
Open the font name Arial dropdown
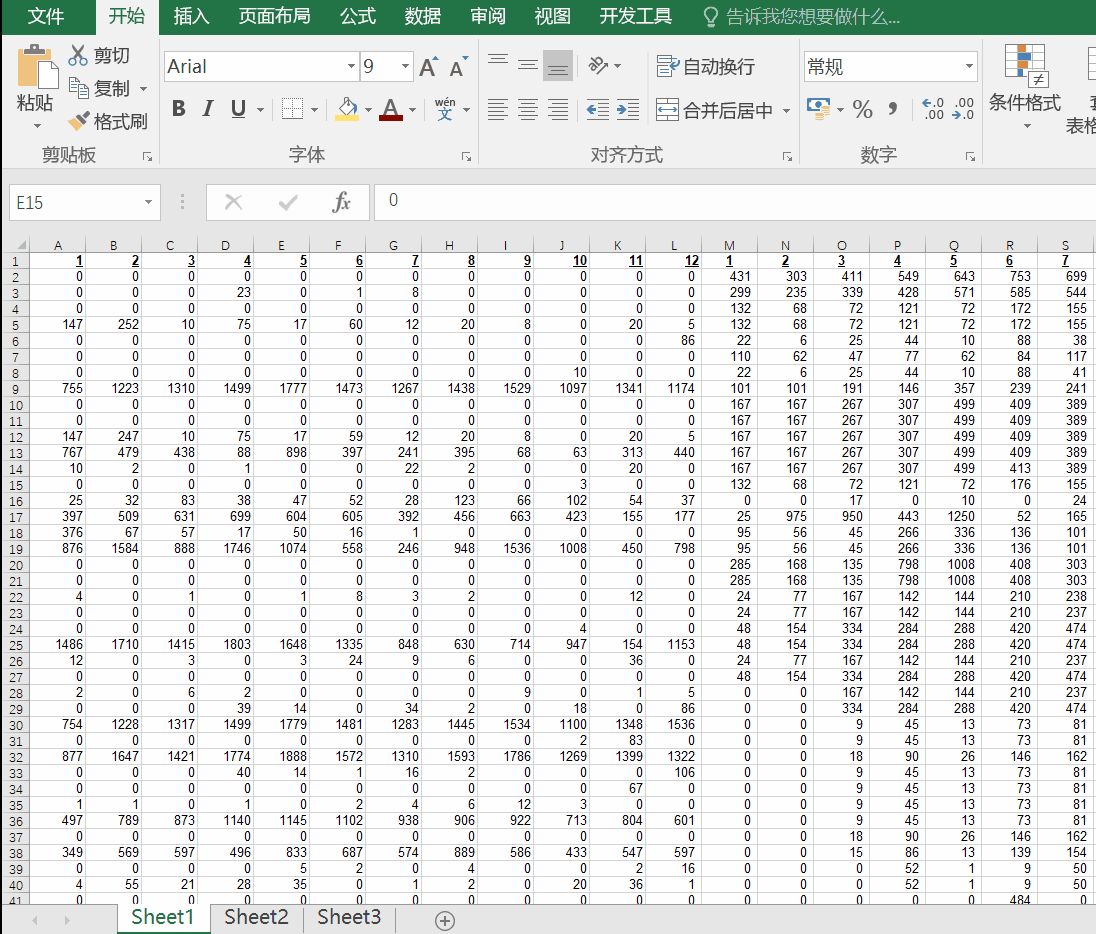[351, 66]
